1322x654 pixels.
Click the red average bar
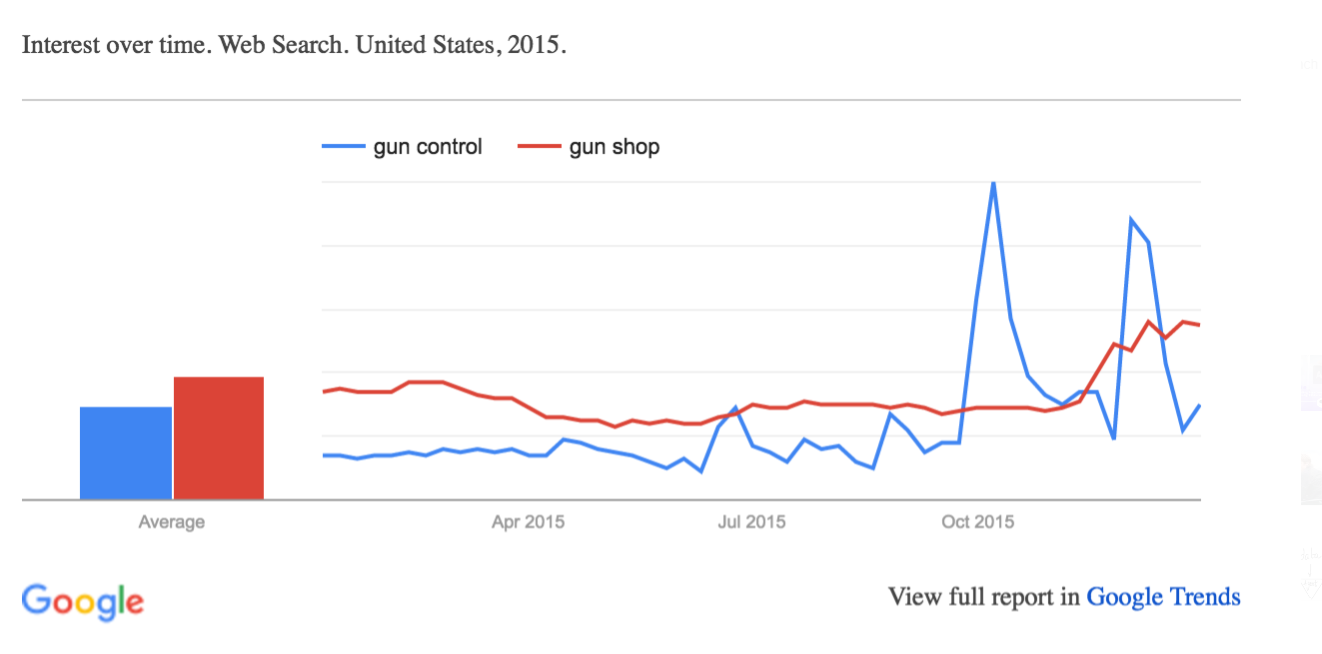[x=219, y=438]
